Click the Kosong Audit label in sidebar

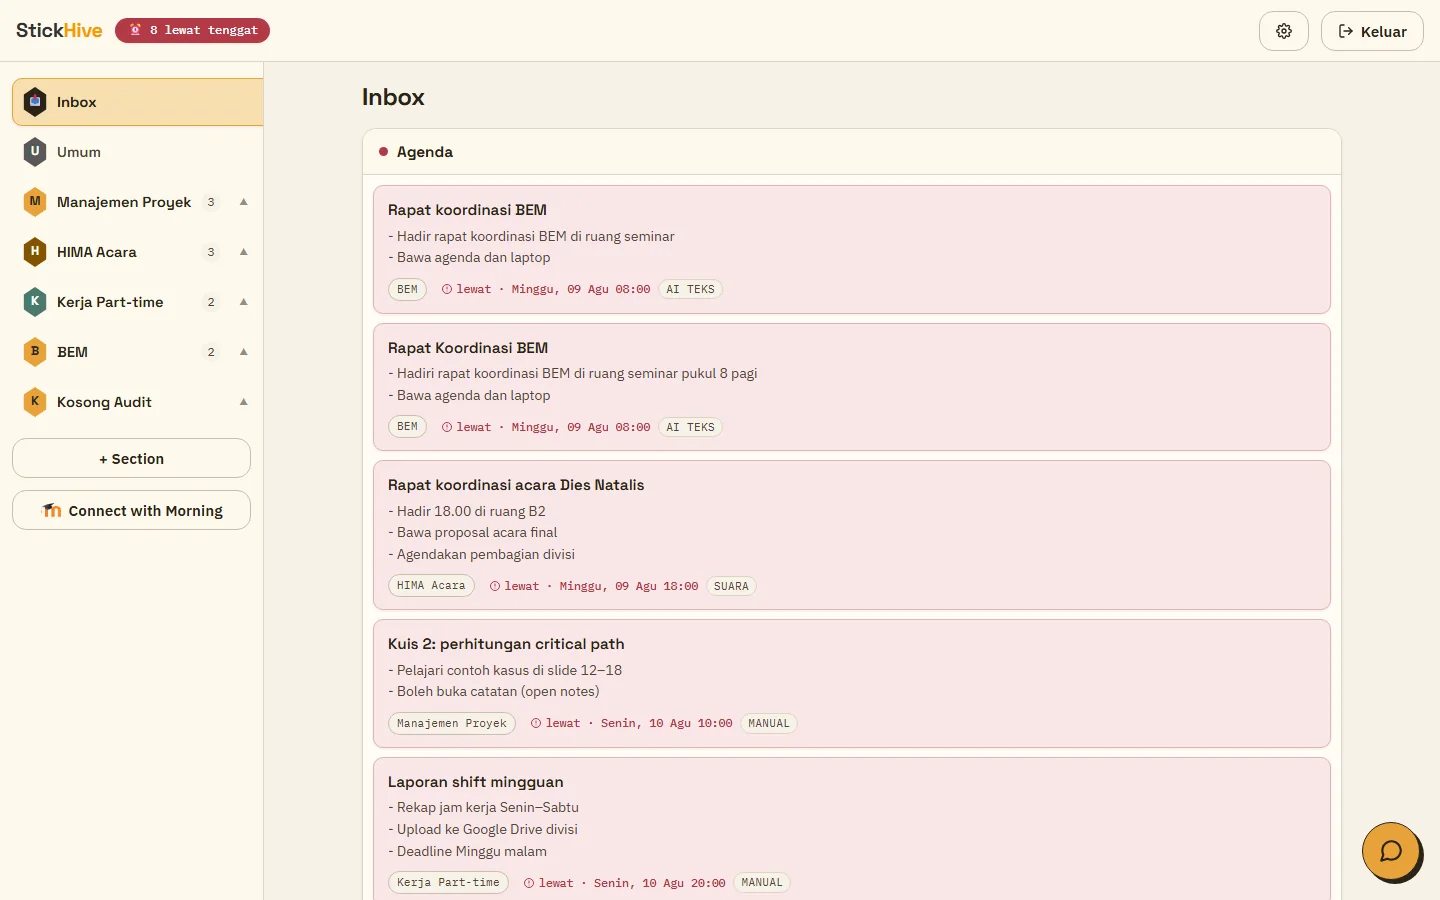tap(104, 402)
